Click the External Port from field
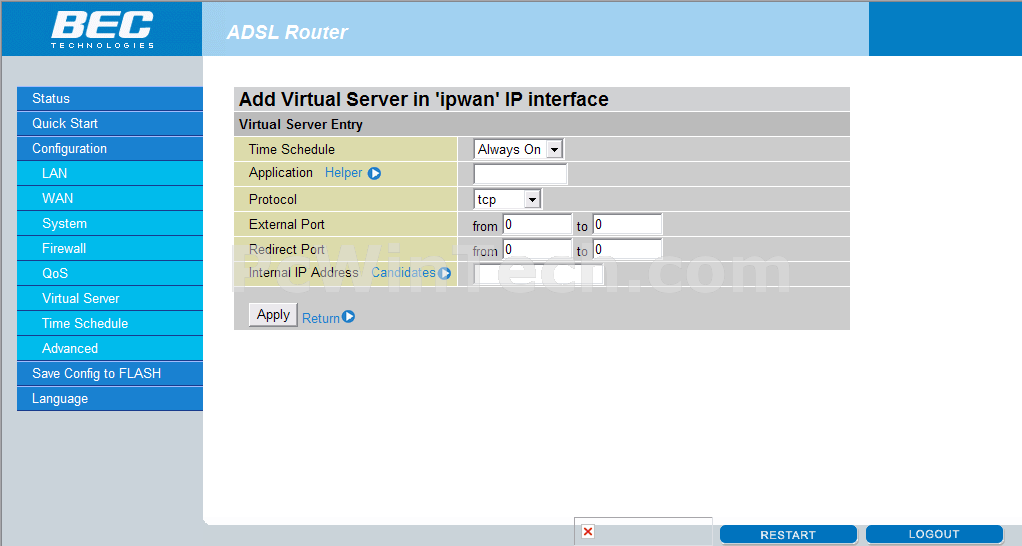This screenshot has width=1022, height=546. [537, 224]
